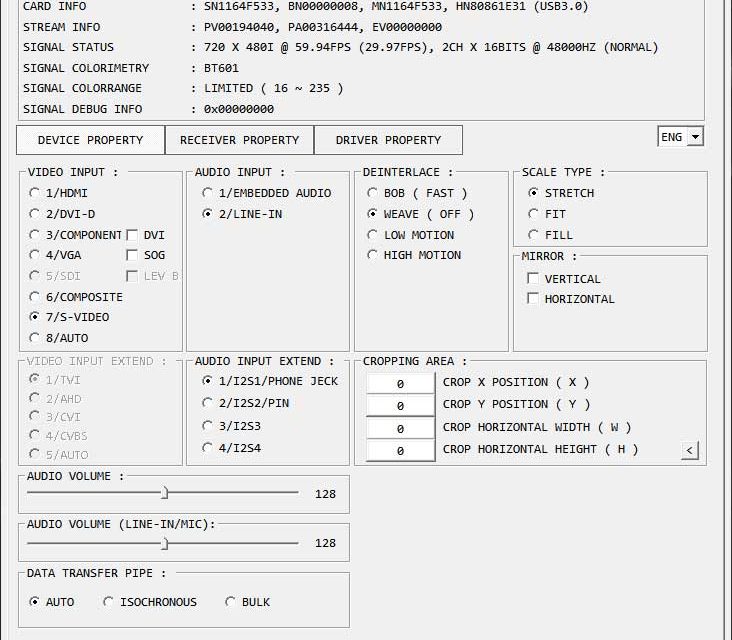Toggle the SOG checkbox

tap(132, 255)
